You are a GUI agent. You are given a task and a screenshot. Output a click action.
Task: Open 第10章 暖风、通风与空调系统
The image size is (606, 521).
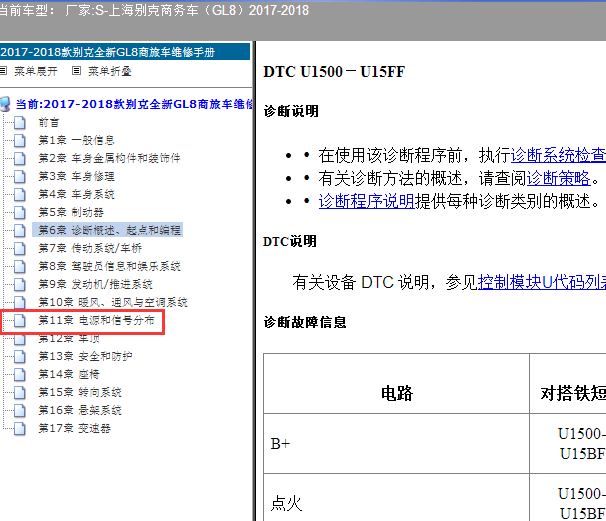112,302
